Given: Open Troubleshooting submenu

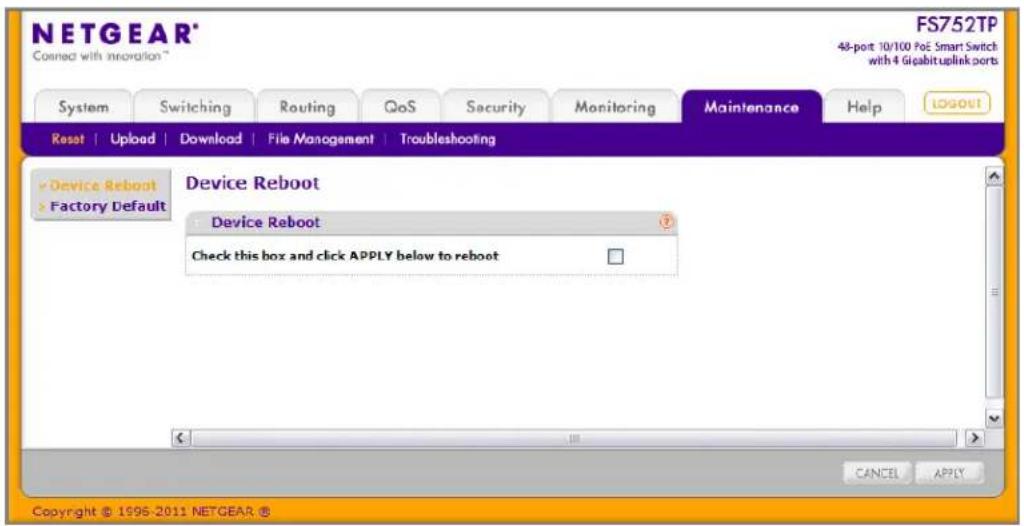Looking at the screenshot, I should (447, 139).
